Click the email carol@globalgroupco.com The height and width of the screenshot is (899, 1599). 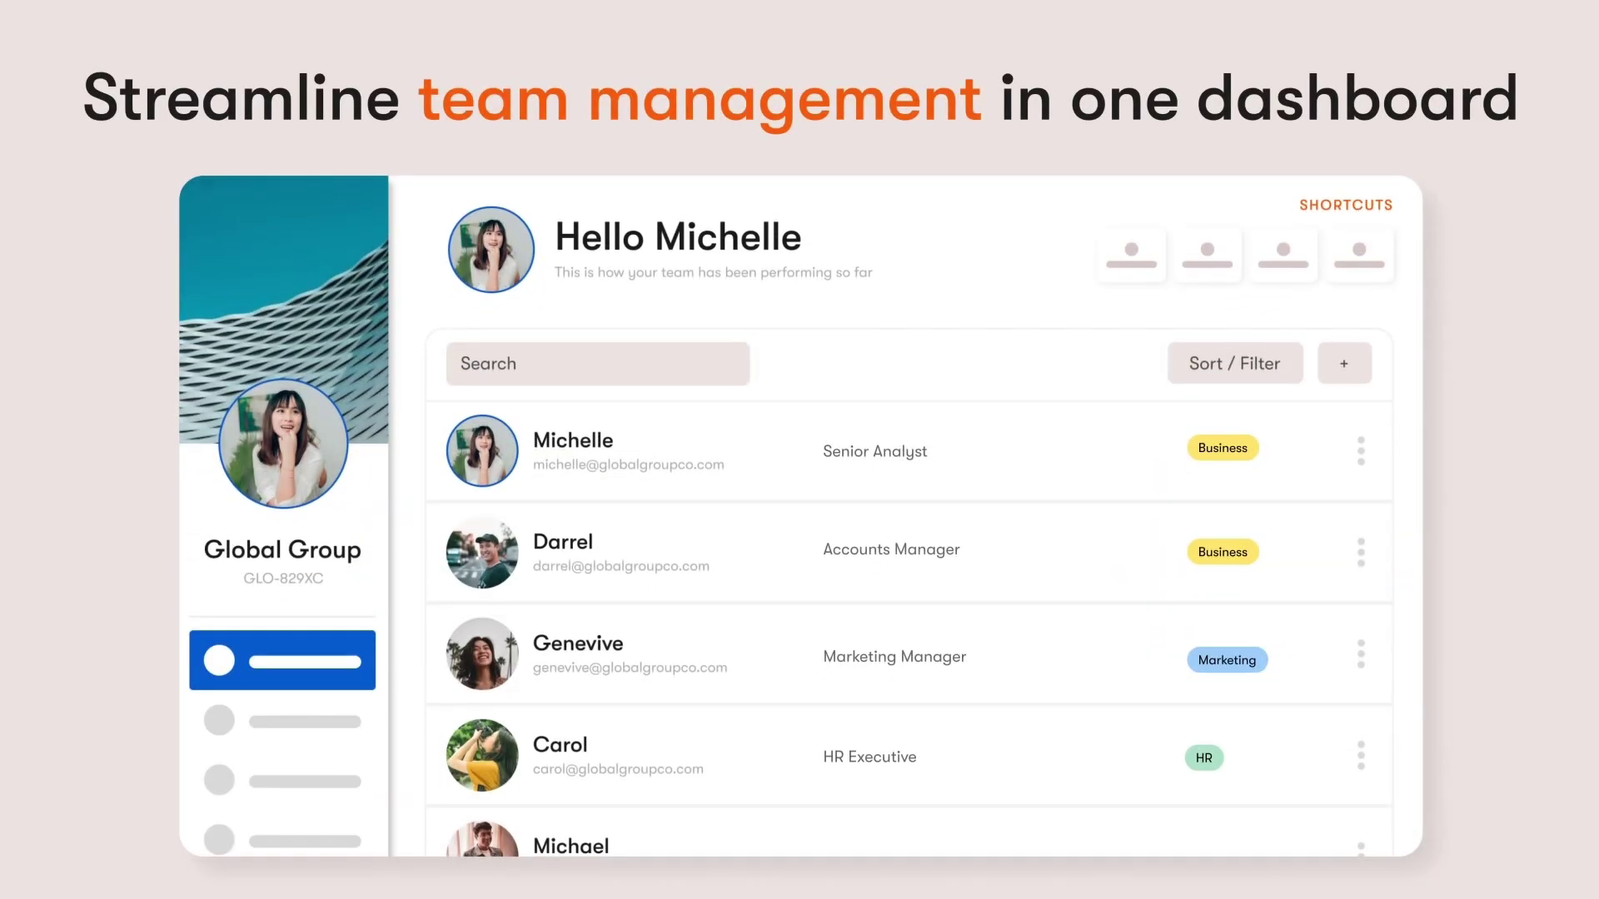(618, 769)
